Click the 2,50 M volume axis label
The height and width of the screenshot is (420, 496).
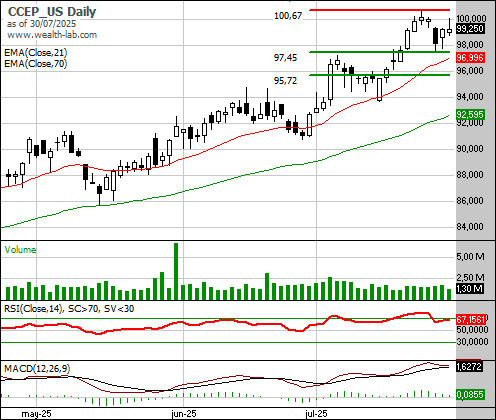click(x=470, y=278)
